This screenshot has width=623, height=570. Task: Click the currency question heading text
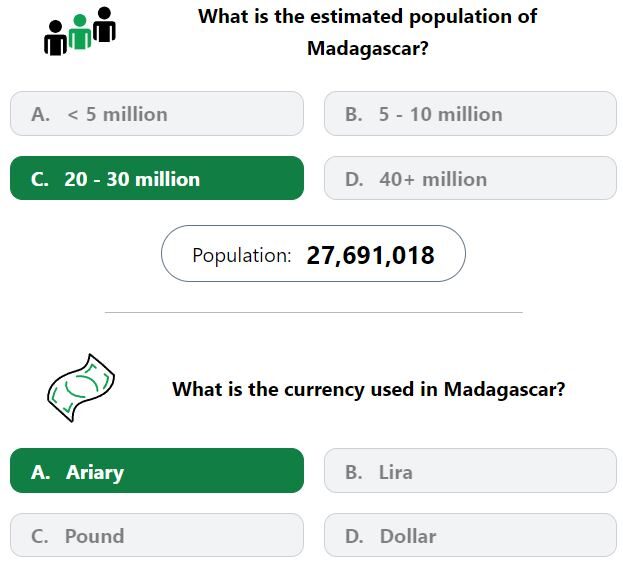pyautogui.click(x=368, y=389)
